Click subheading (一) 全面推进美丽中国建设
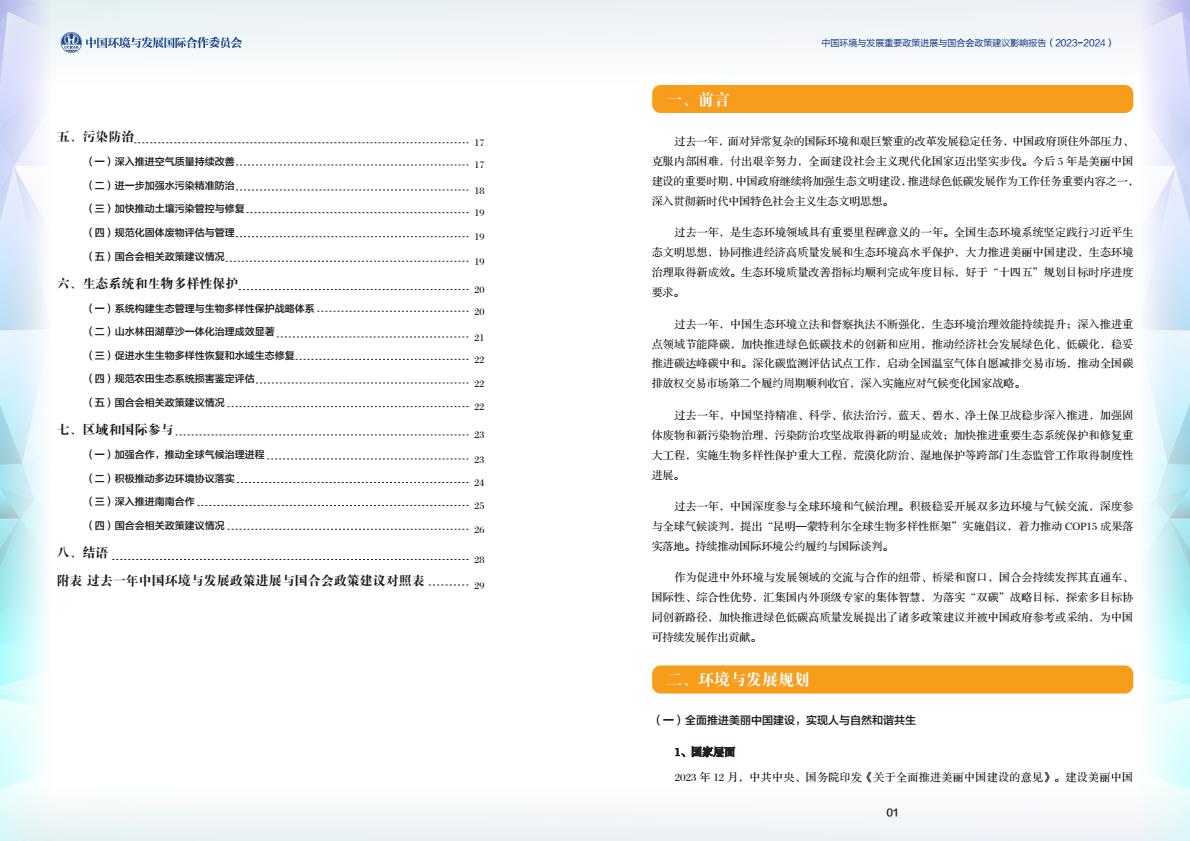Screen dimensions: 1190x841 (x=785, y=720)
